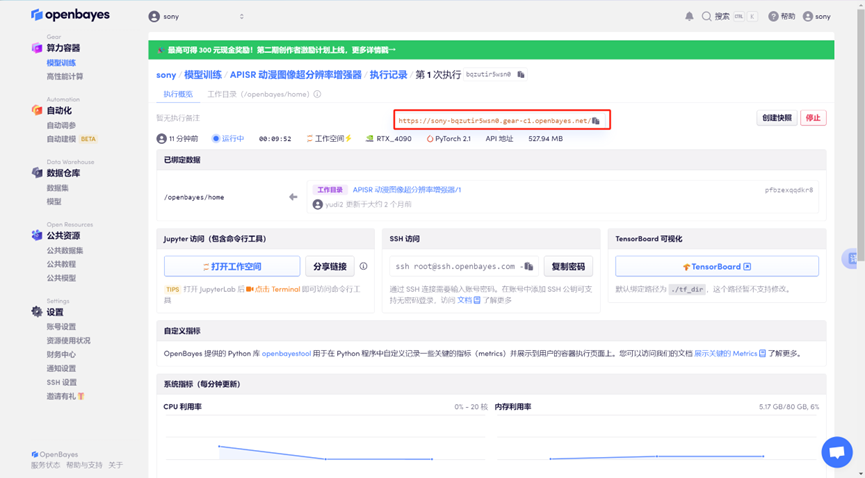Image resolution: width=865 pixels, height=478 pixels.
Task: Click the RTX_4090 GPU icon
Action: click(x=370, y=139)
